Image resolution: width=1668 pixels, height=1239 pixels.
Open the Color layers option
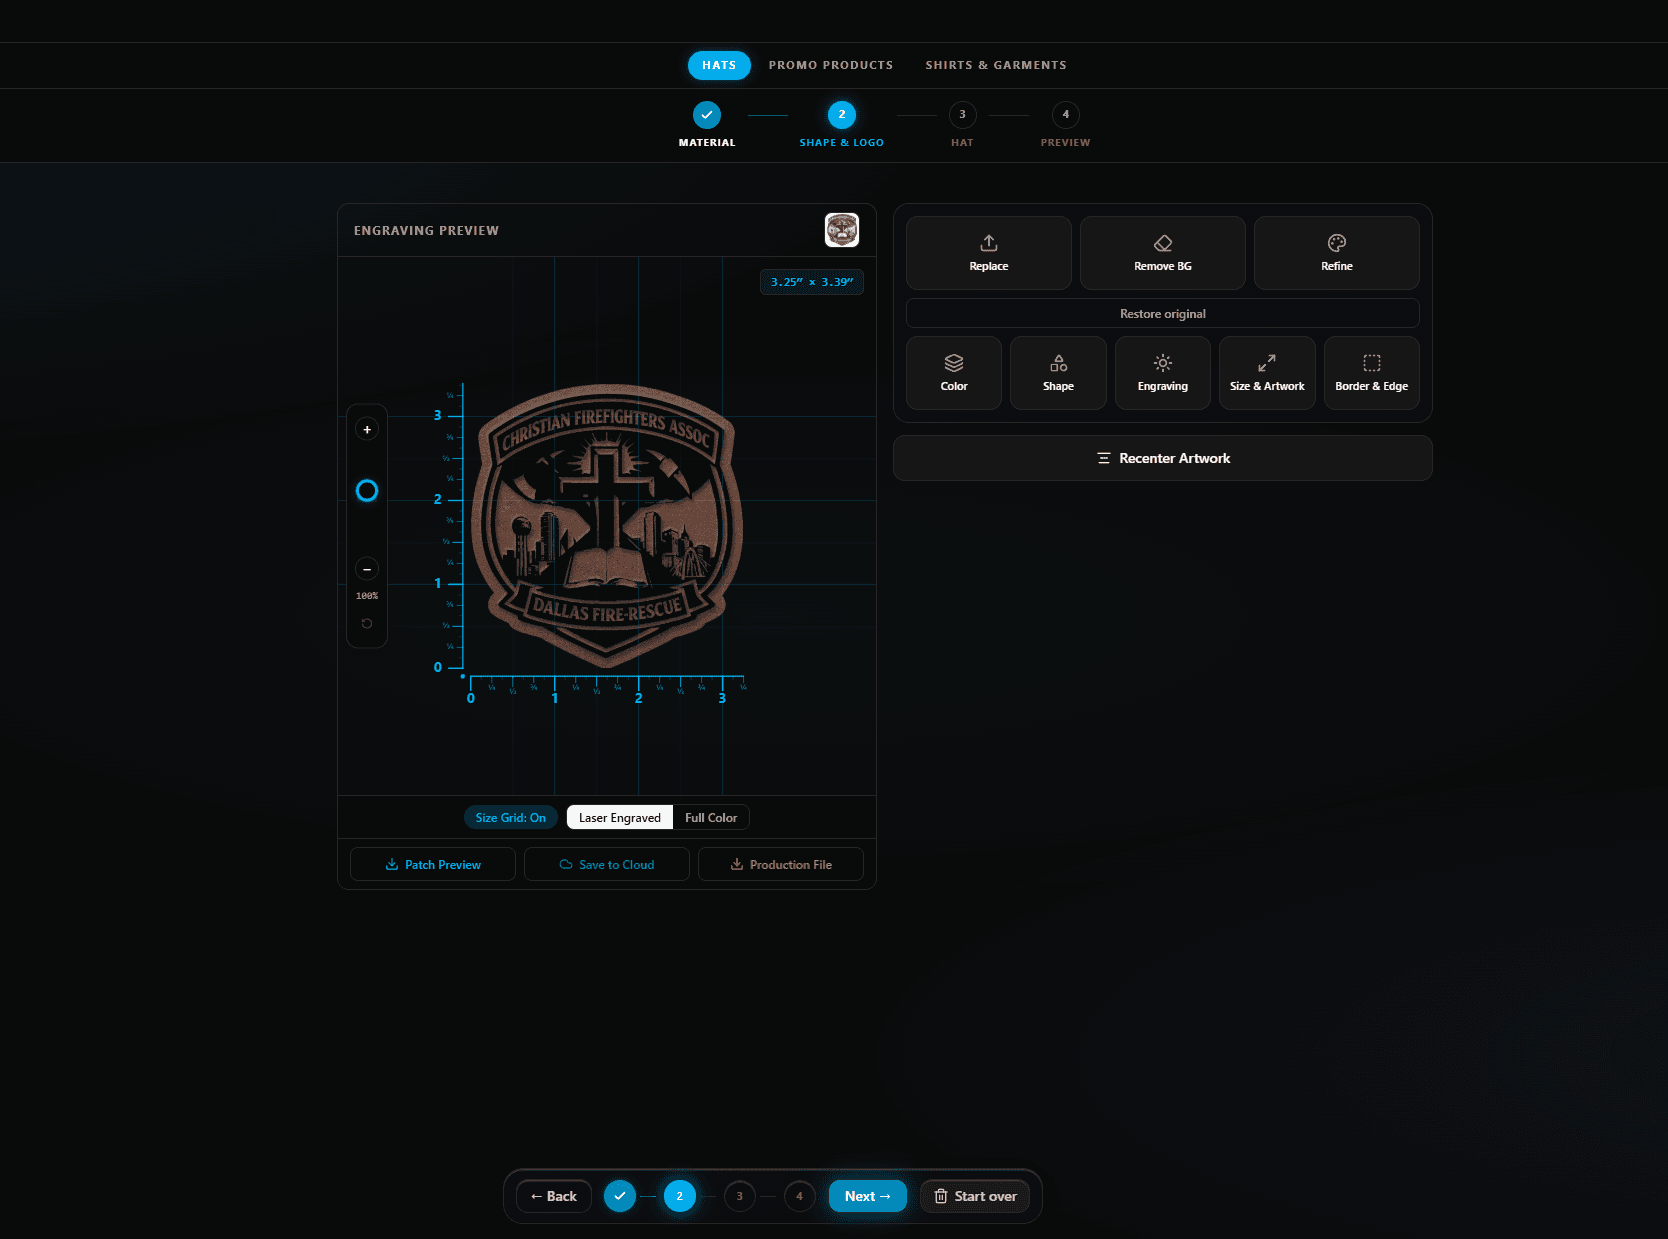(x=954, y=373)
